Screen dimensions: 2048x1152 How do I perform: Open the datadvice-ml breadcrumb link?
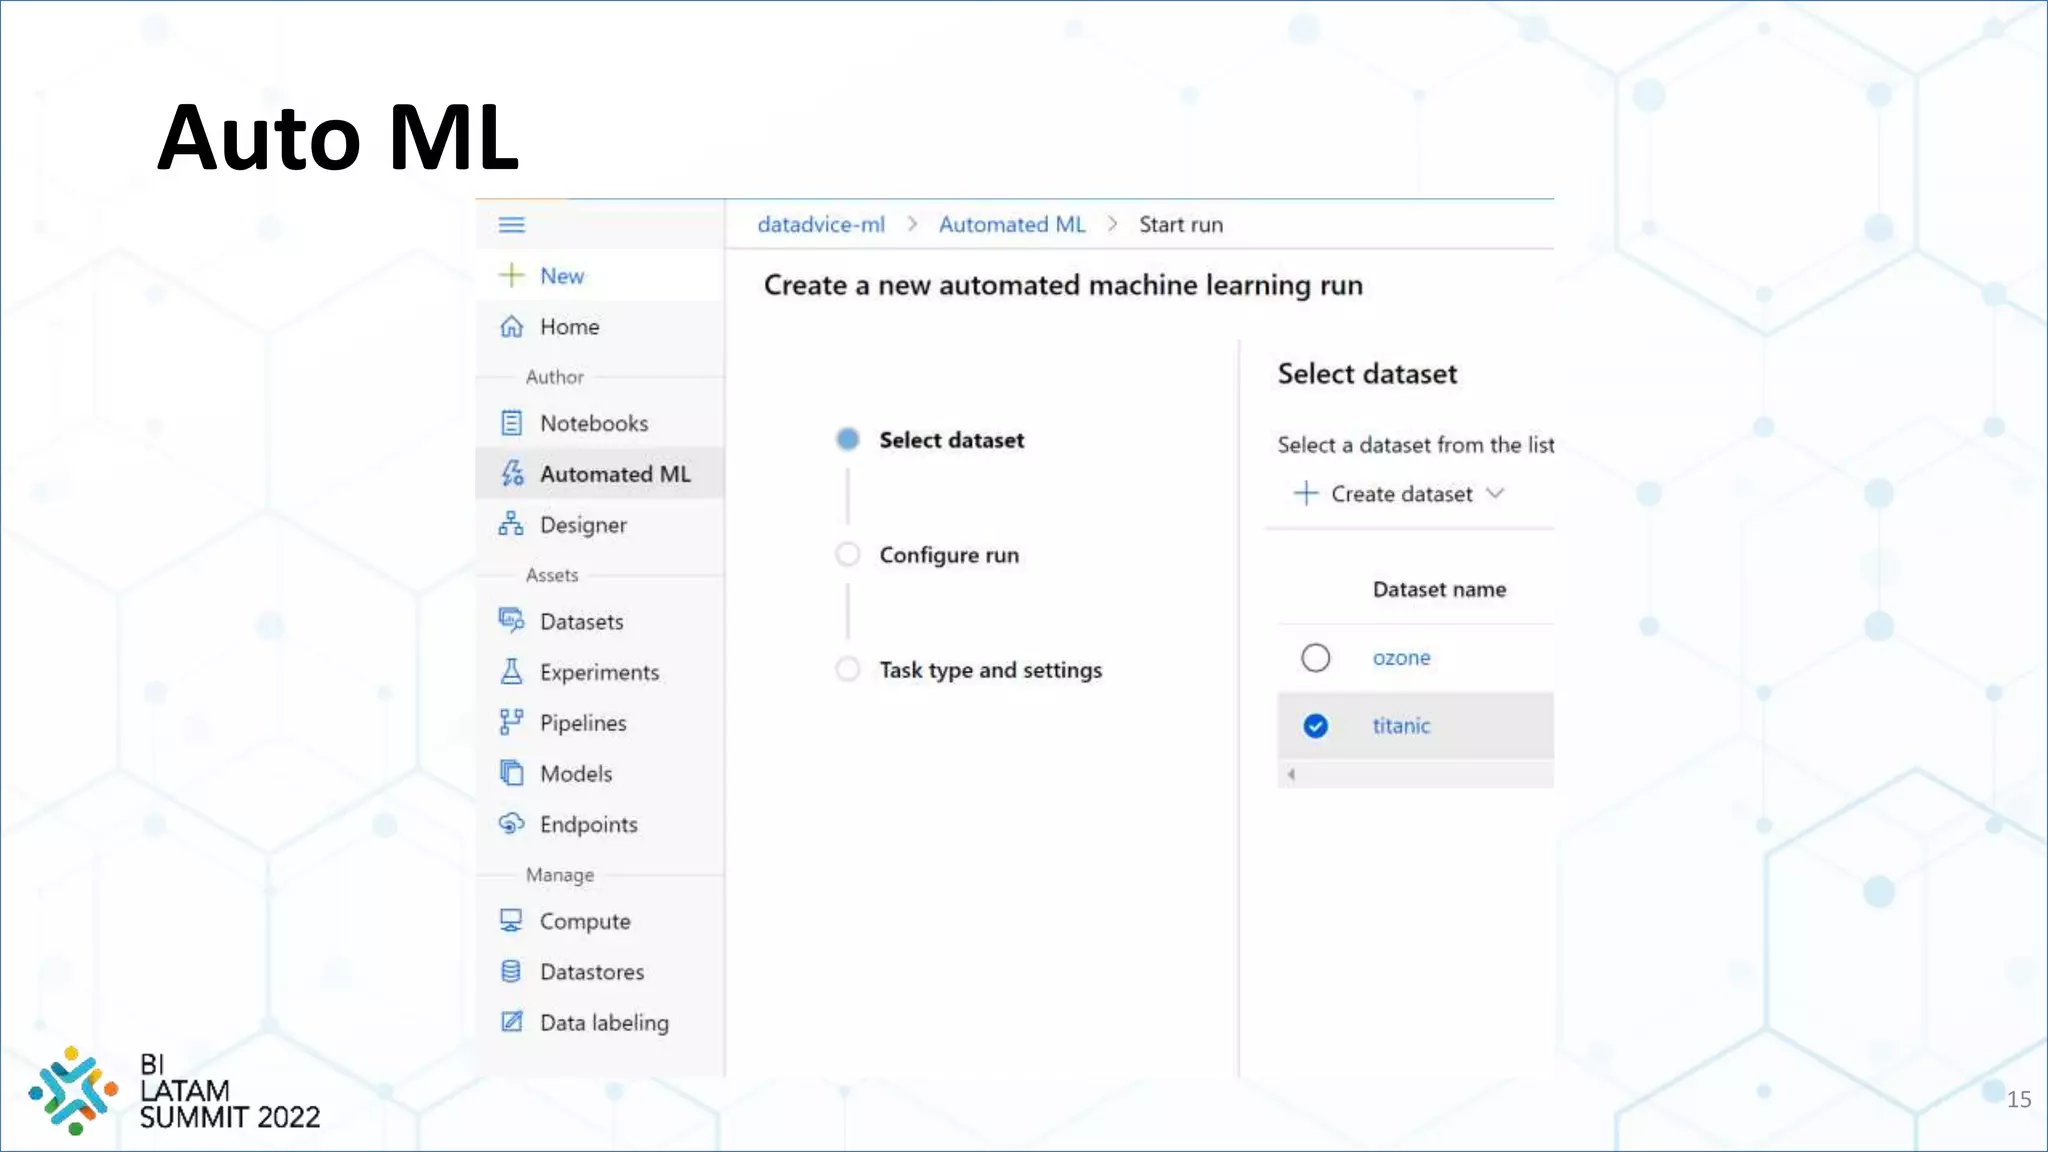pyautogui.click(x=820, y=225)
